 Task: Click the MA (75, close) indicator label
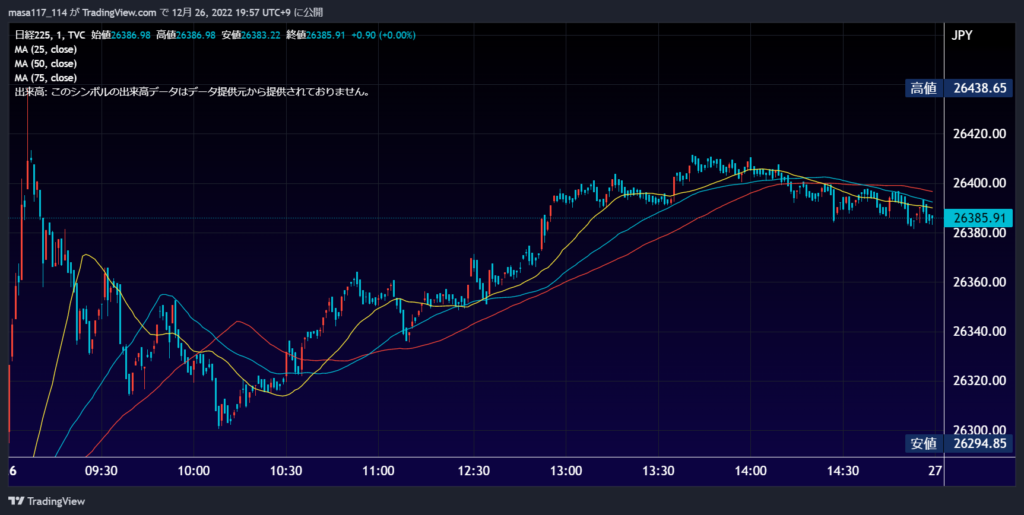click(46, 78)
